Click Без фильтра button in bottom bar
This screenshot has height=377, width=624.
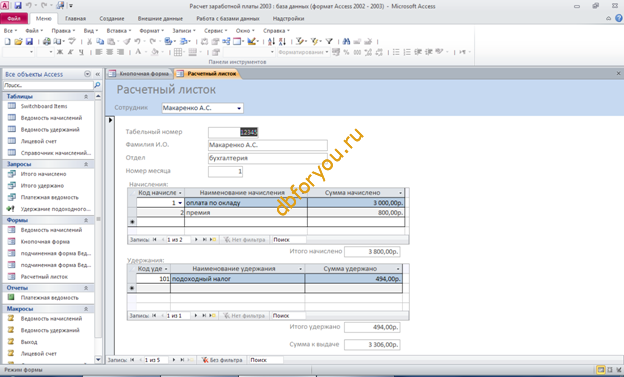222,360
